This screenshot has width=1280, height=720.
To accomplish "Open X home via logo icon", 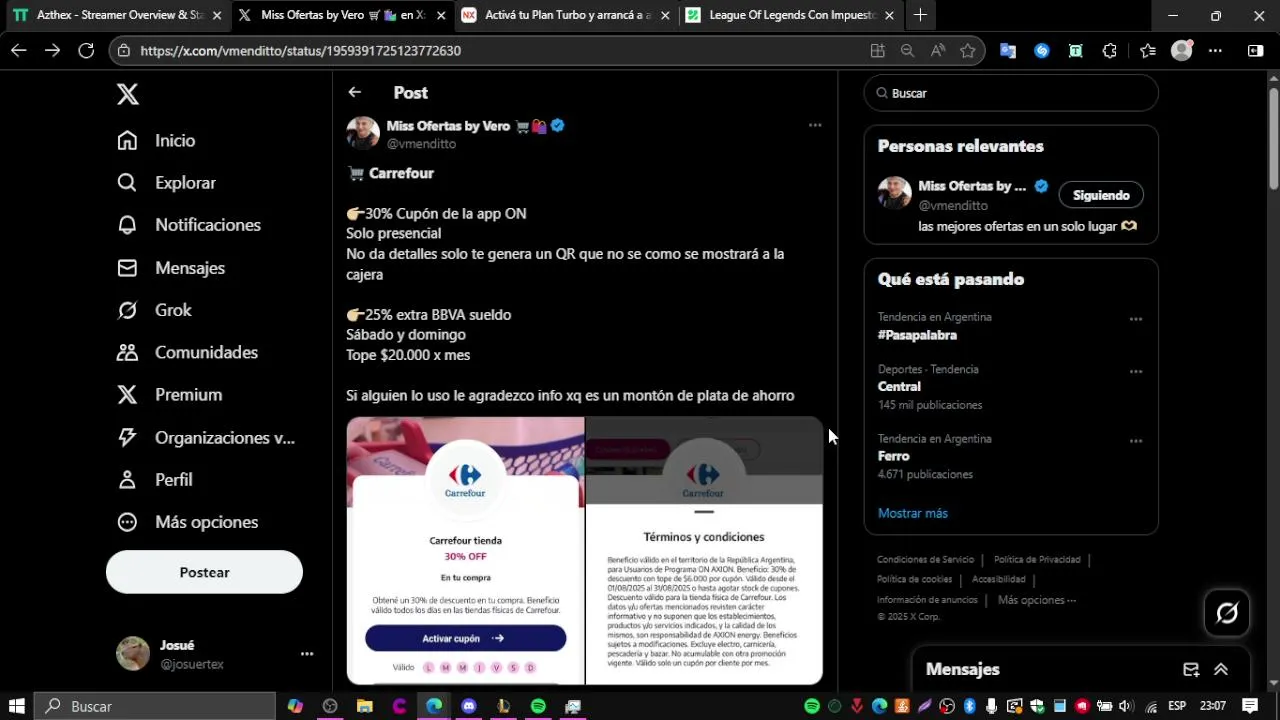I will click(x=127, y=94).
